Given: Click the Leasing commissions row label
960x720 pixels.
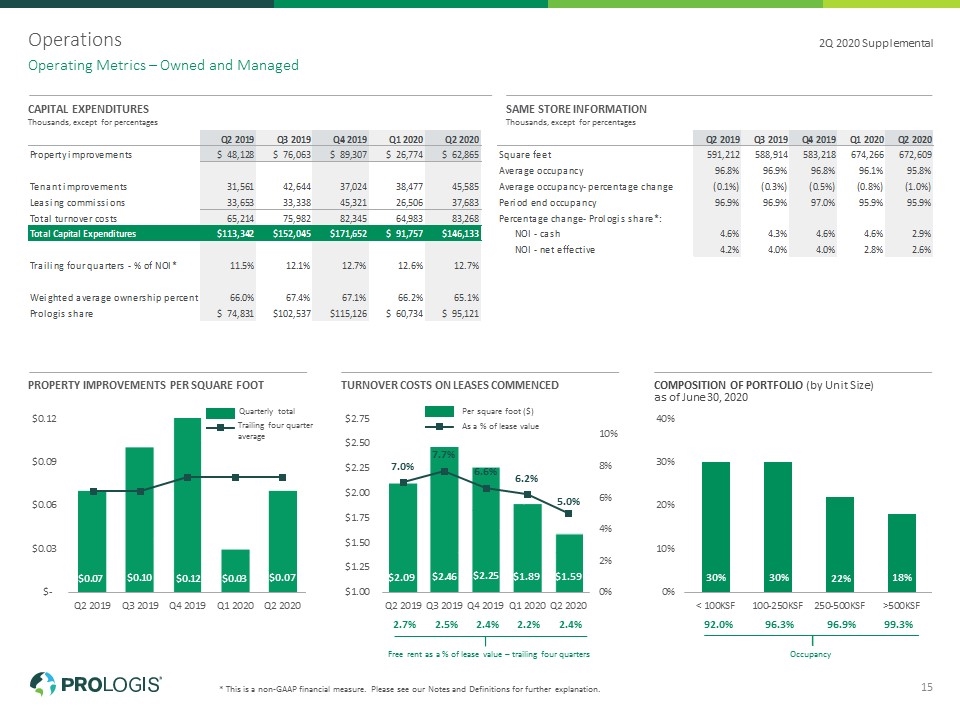Looking at the screenshot, I should coord(77,203).
